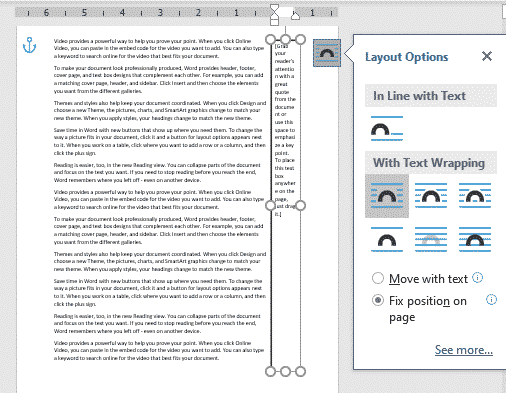Click the left indent square marker on ruler
The image size is (506, 393).
click(274, 22)
